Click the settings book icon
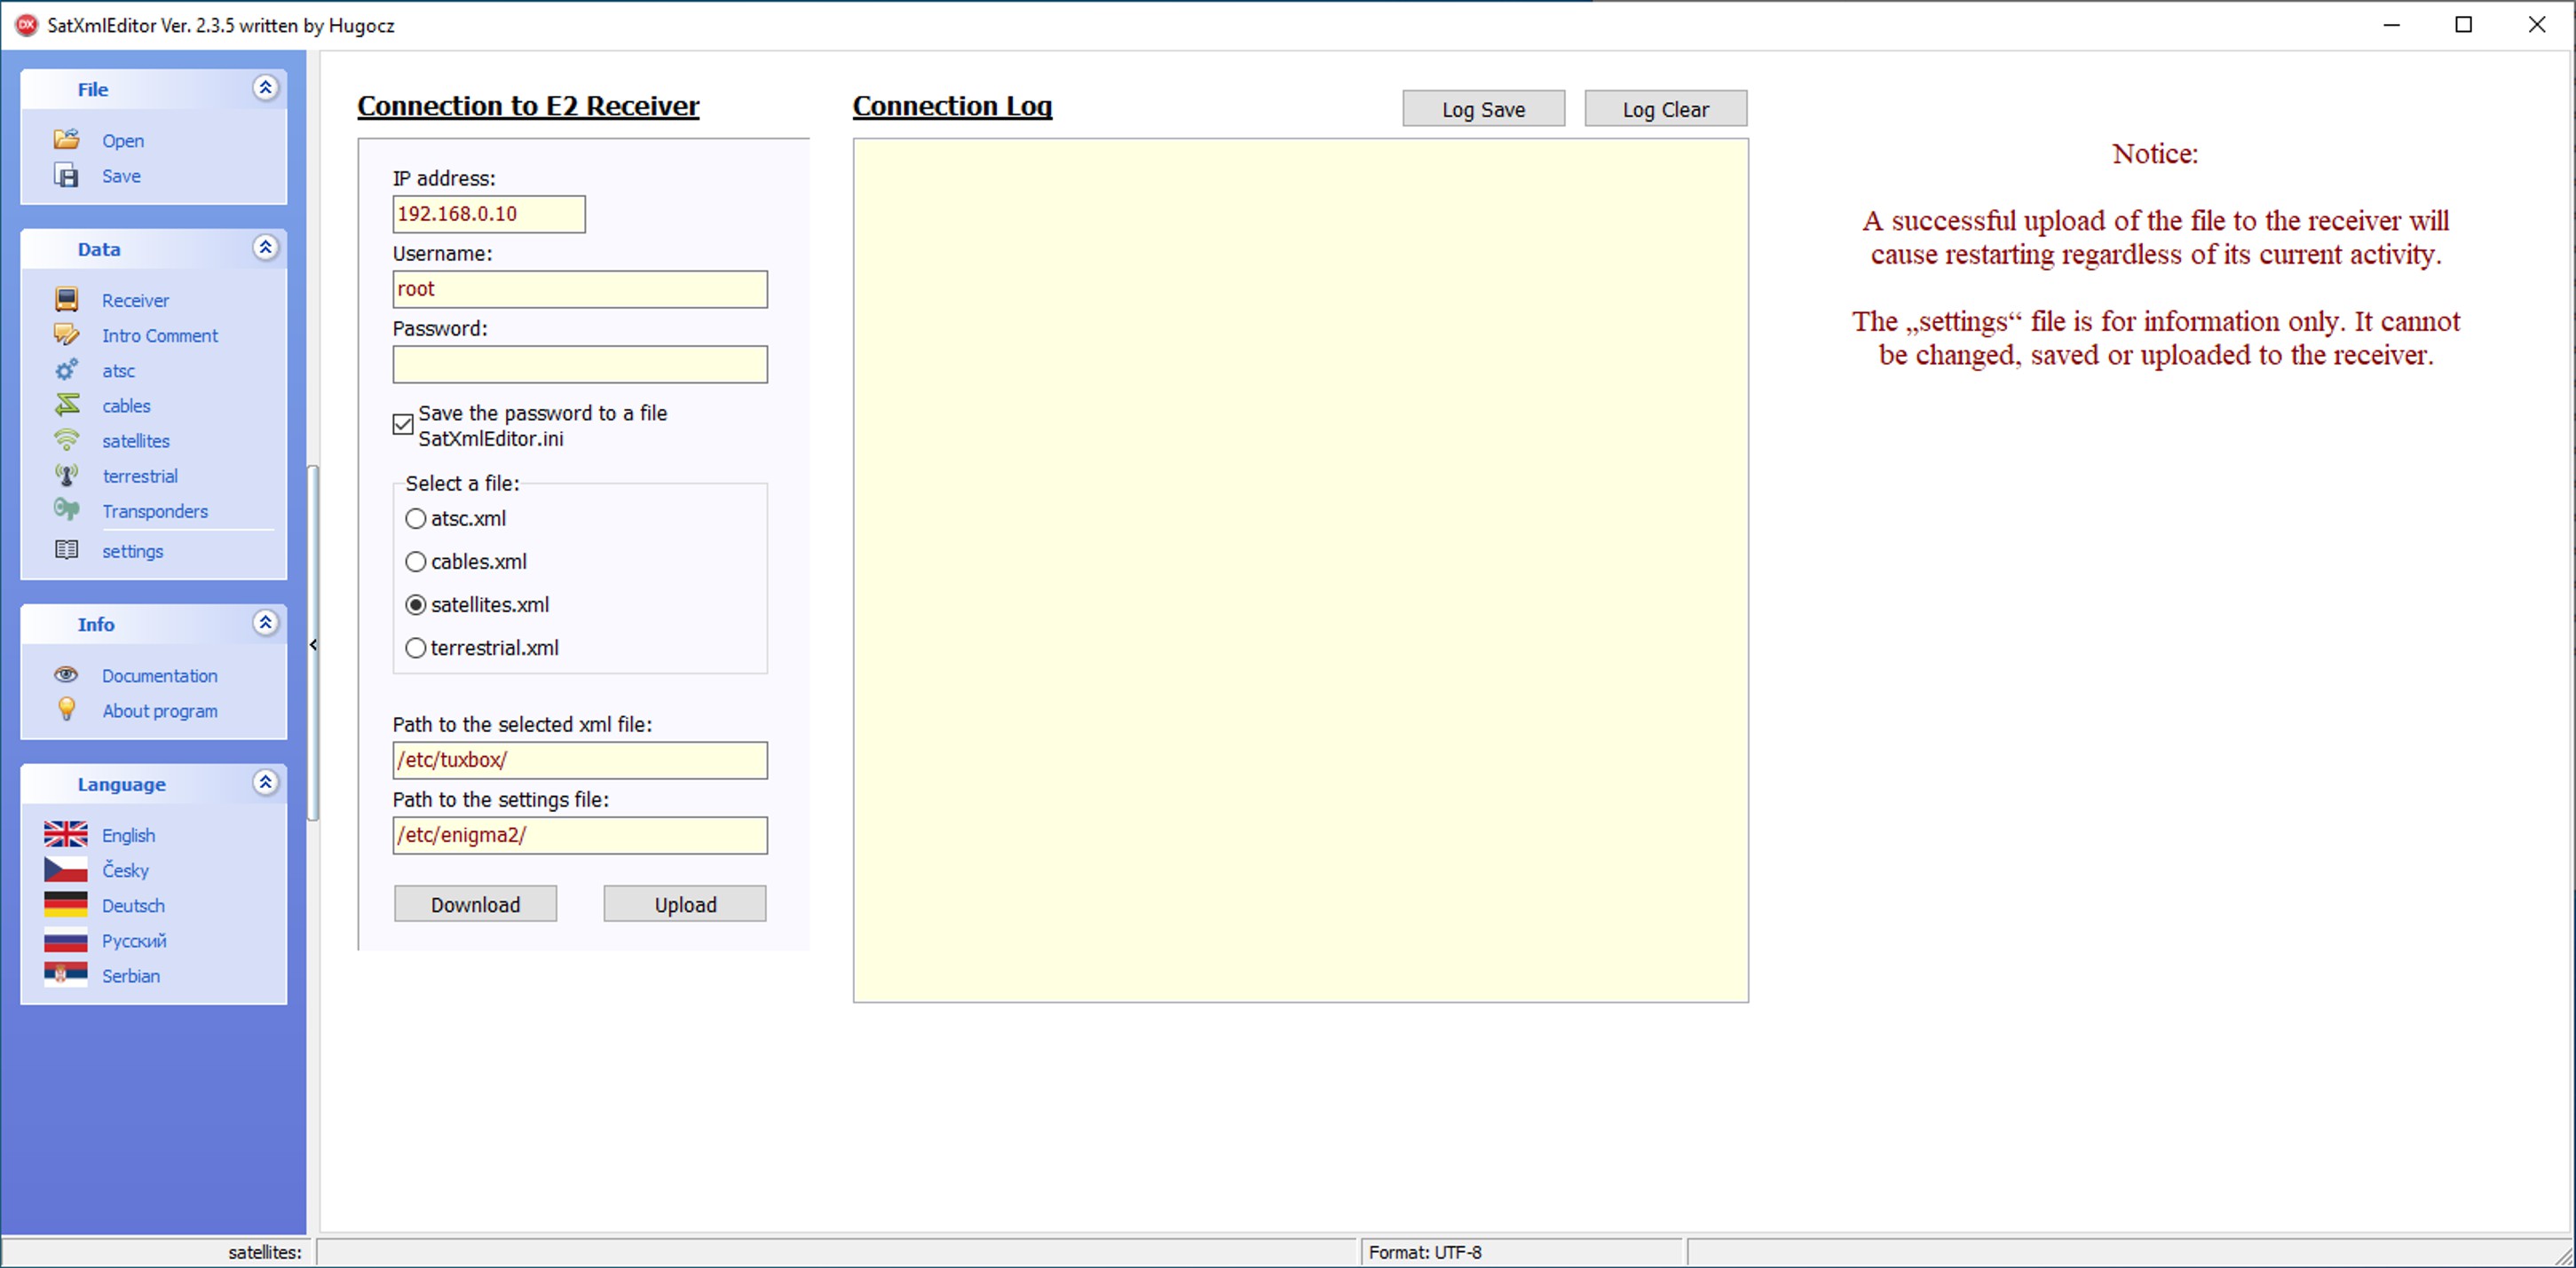The image size is (2576, 1268). click(66, 550)
